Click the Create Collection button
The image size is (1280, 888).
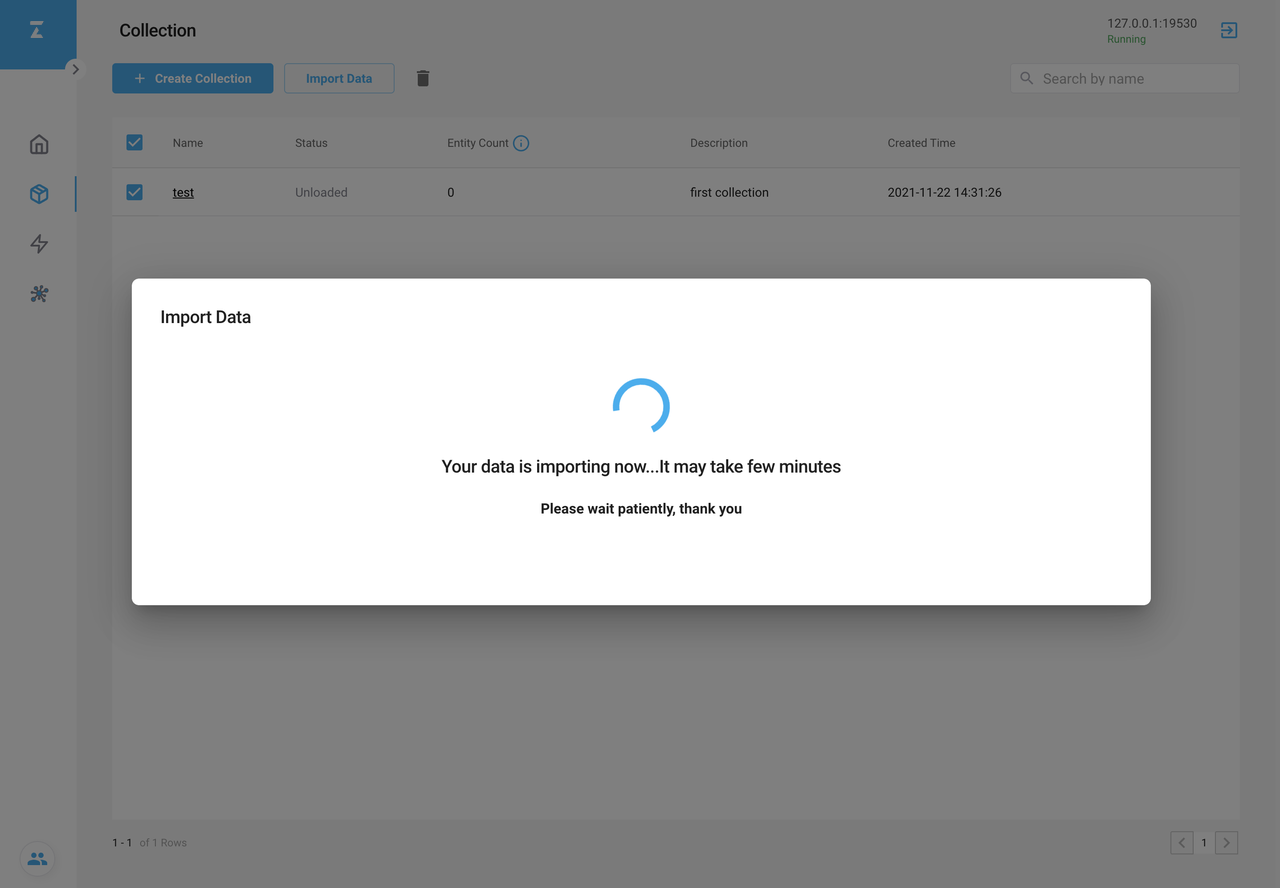(192, 78)
